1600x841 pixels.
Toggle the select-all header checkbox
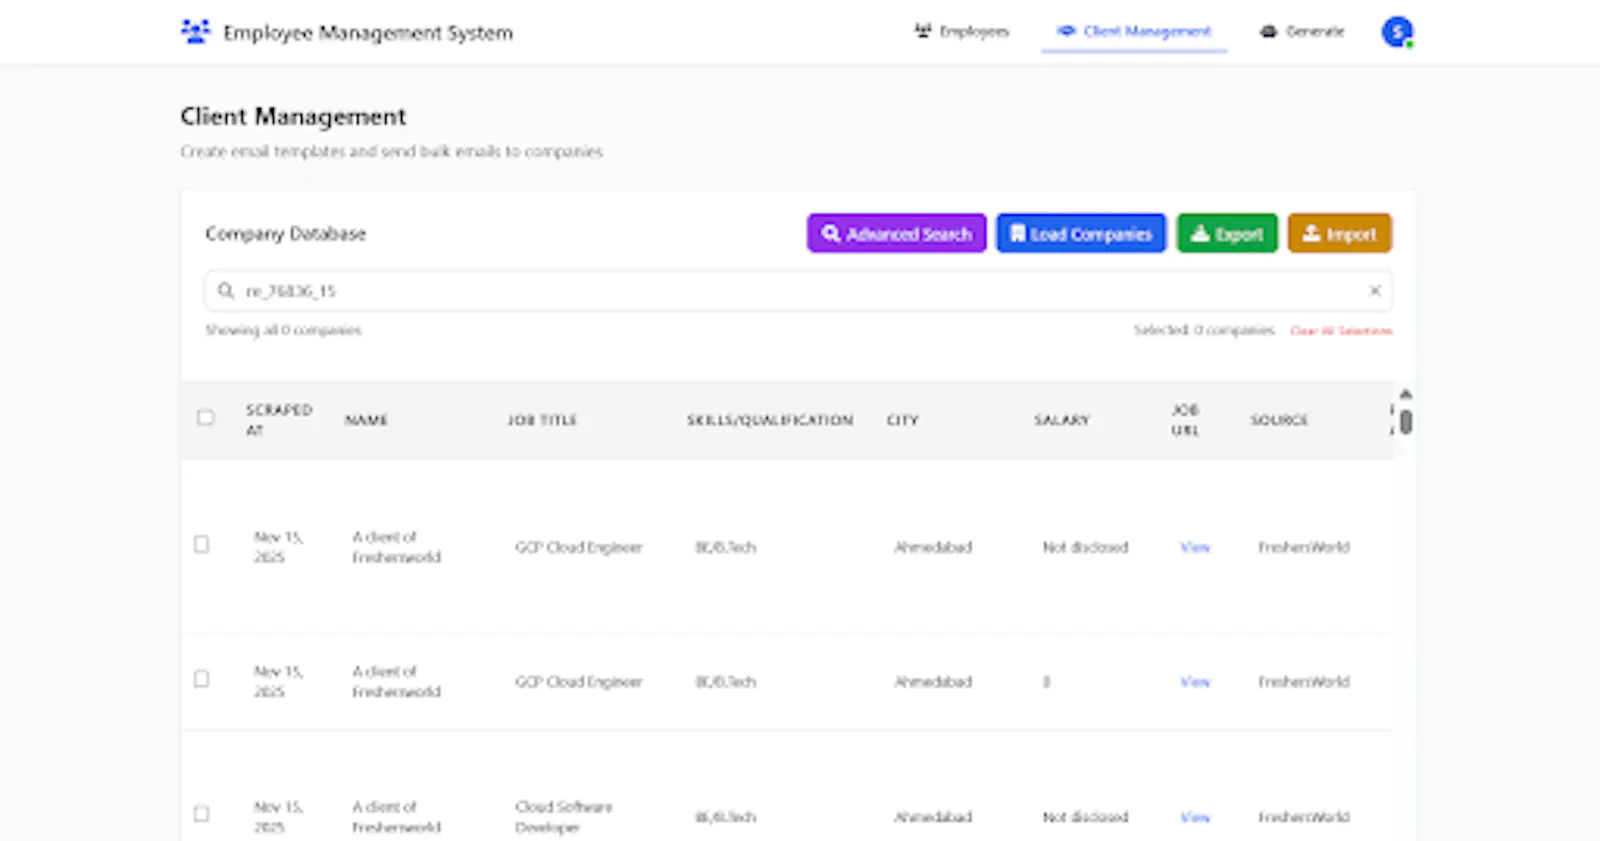[206, 418]
